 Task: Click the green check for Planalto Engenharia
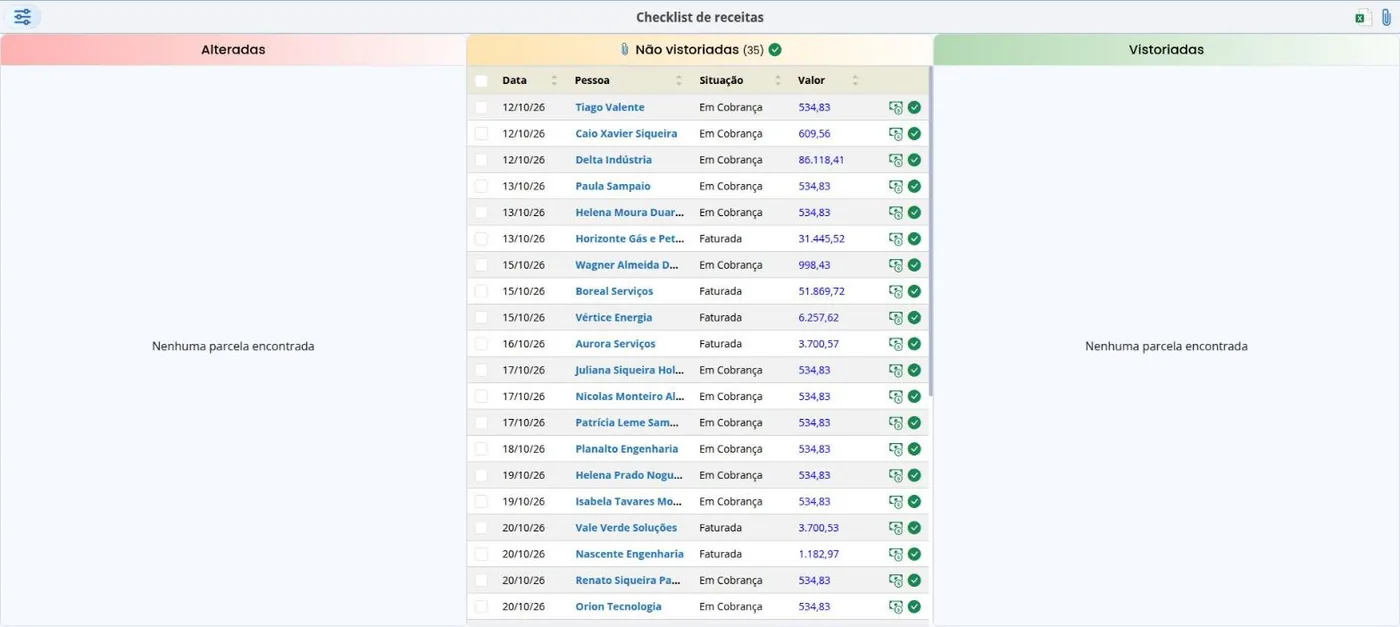(x=914, y=449)
